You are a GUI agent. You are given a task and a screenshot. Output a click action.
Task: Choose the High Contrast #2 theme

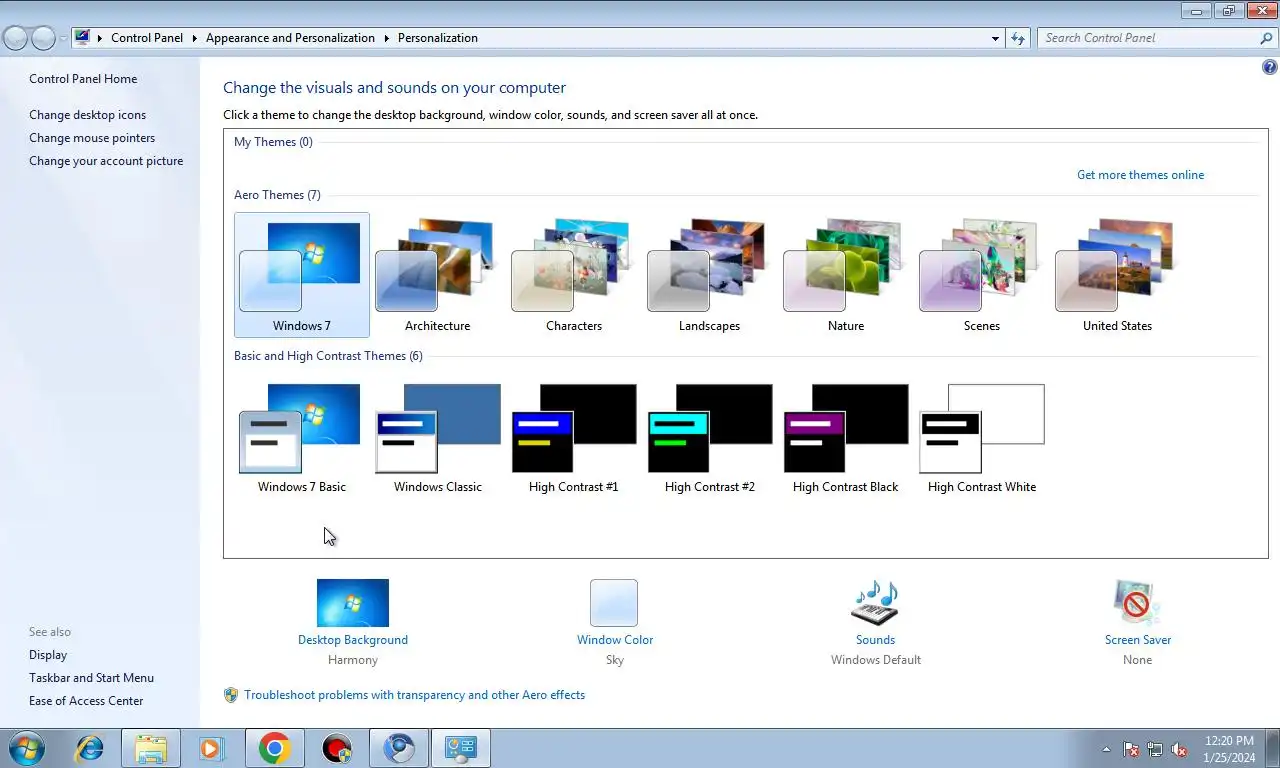(x=709, y=437)
